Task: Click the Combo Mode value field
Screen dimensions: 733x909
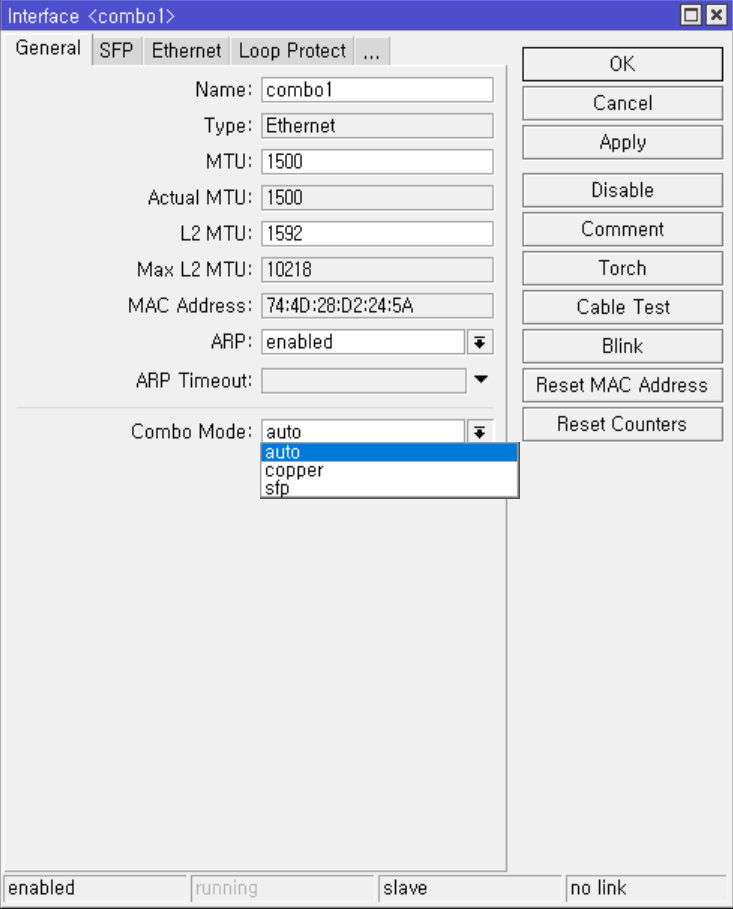Action: (x=363, y=431)
